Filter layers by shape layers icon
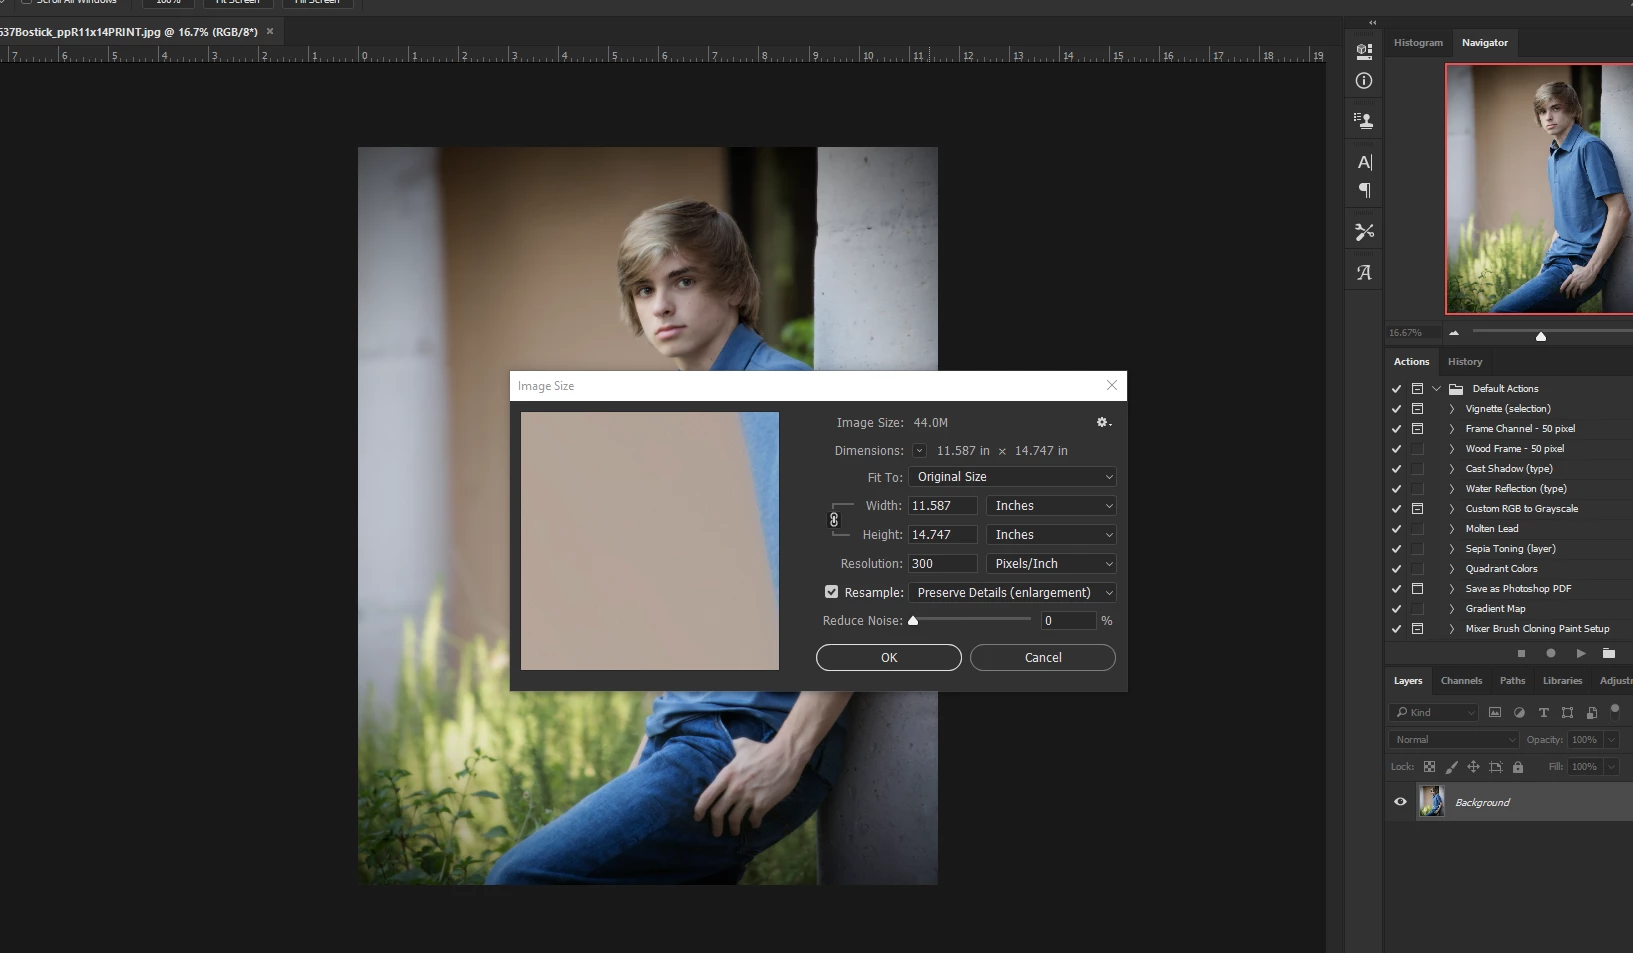The height and width of the screenshot is (953, 1633). click(x=1567, y=712)
